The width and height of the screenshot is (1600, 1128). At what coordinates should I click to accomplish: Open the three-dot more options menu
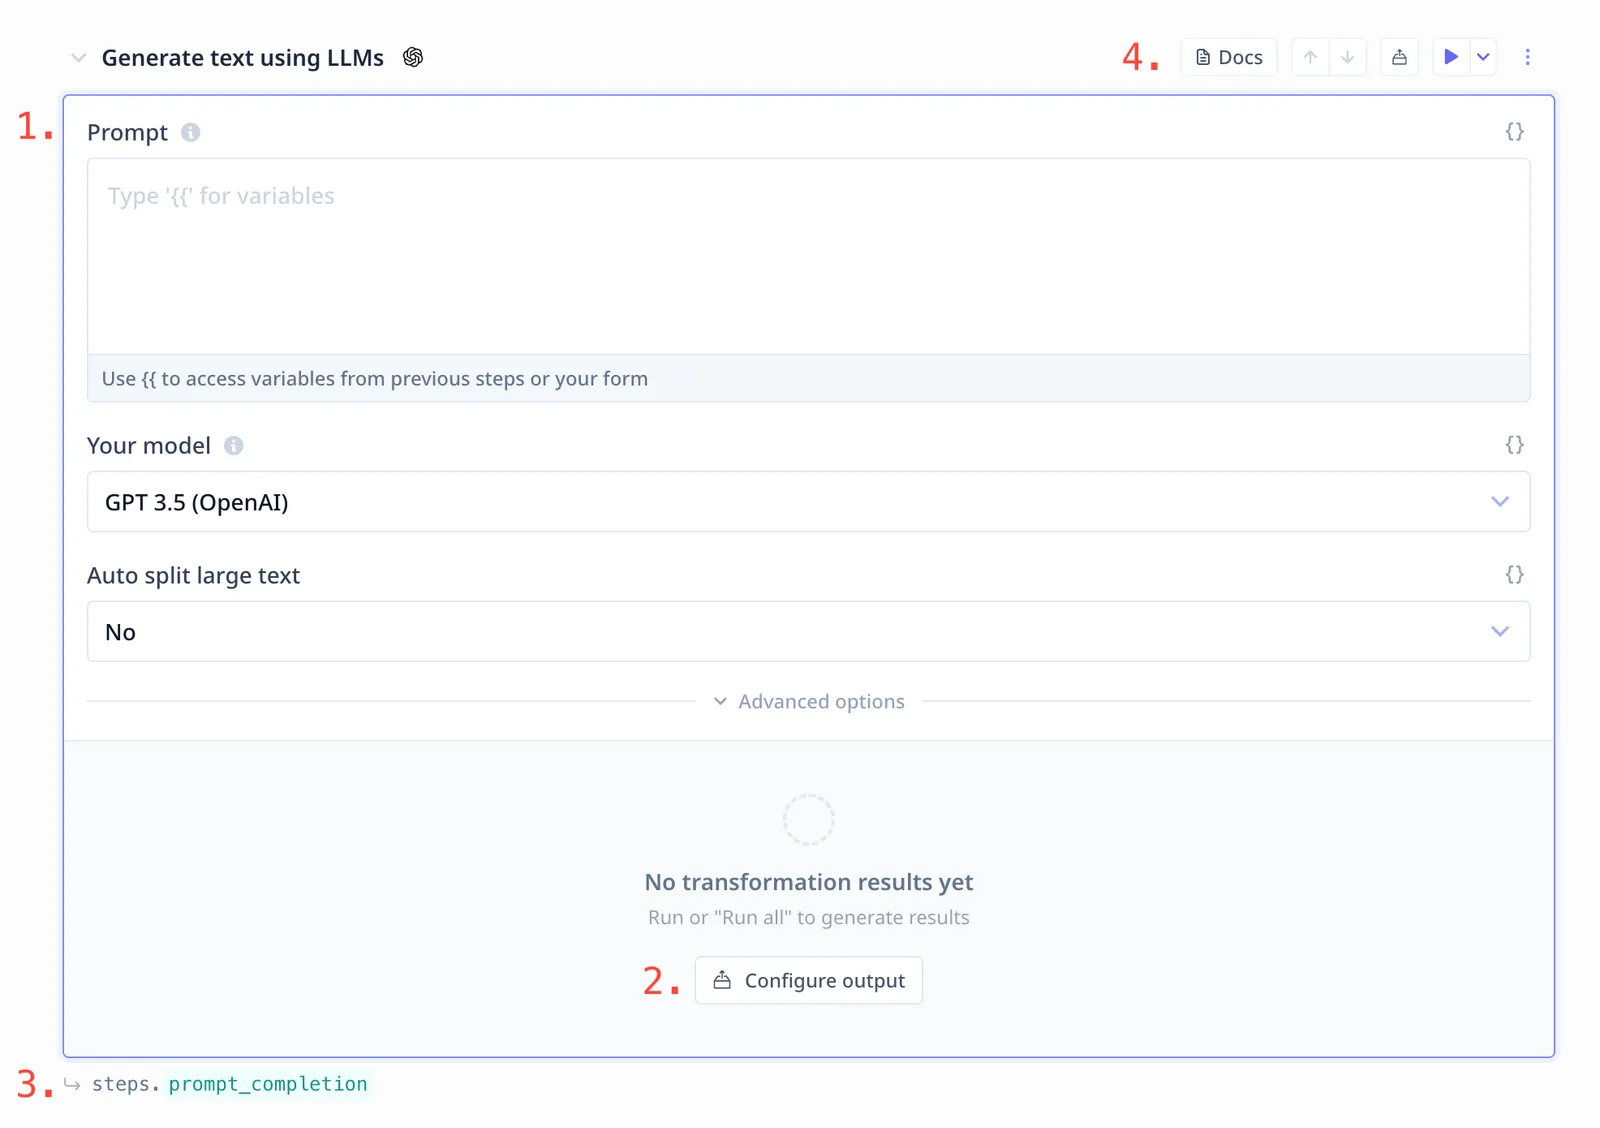coord(1527,57)
